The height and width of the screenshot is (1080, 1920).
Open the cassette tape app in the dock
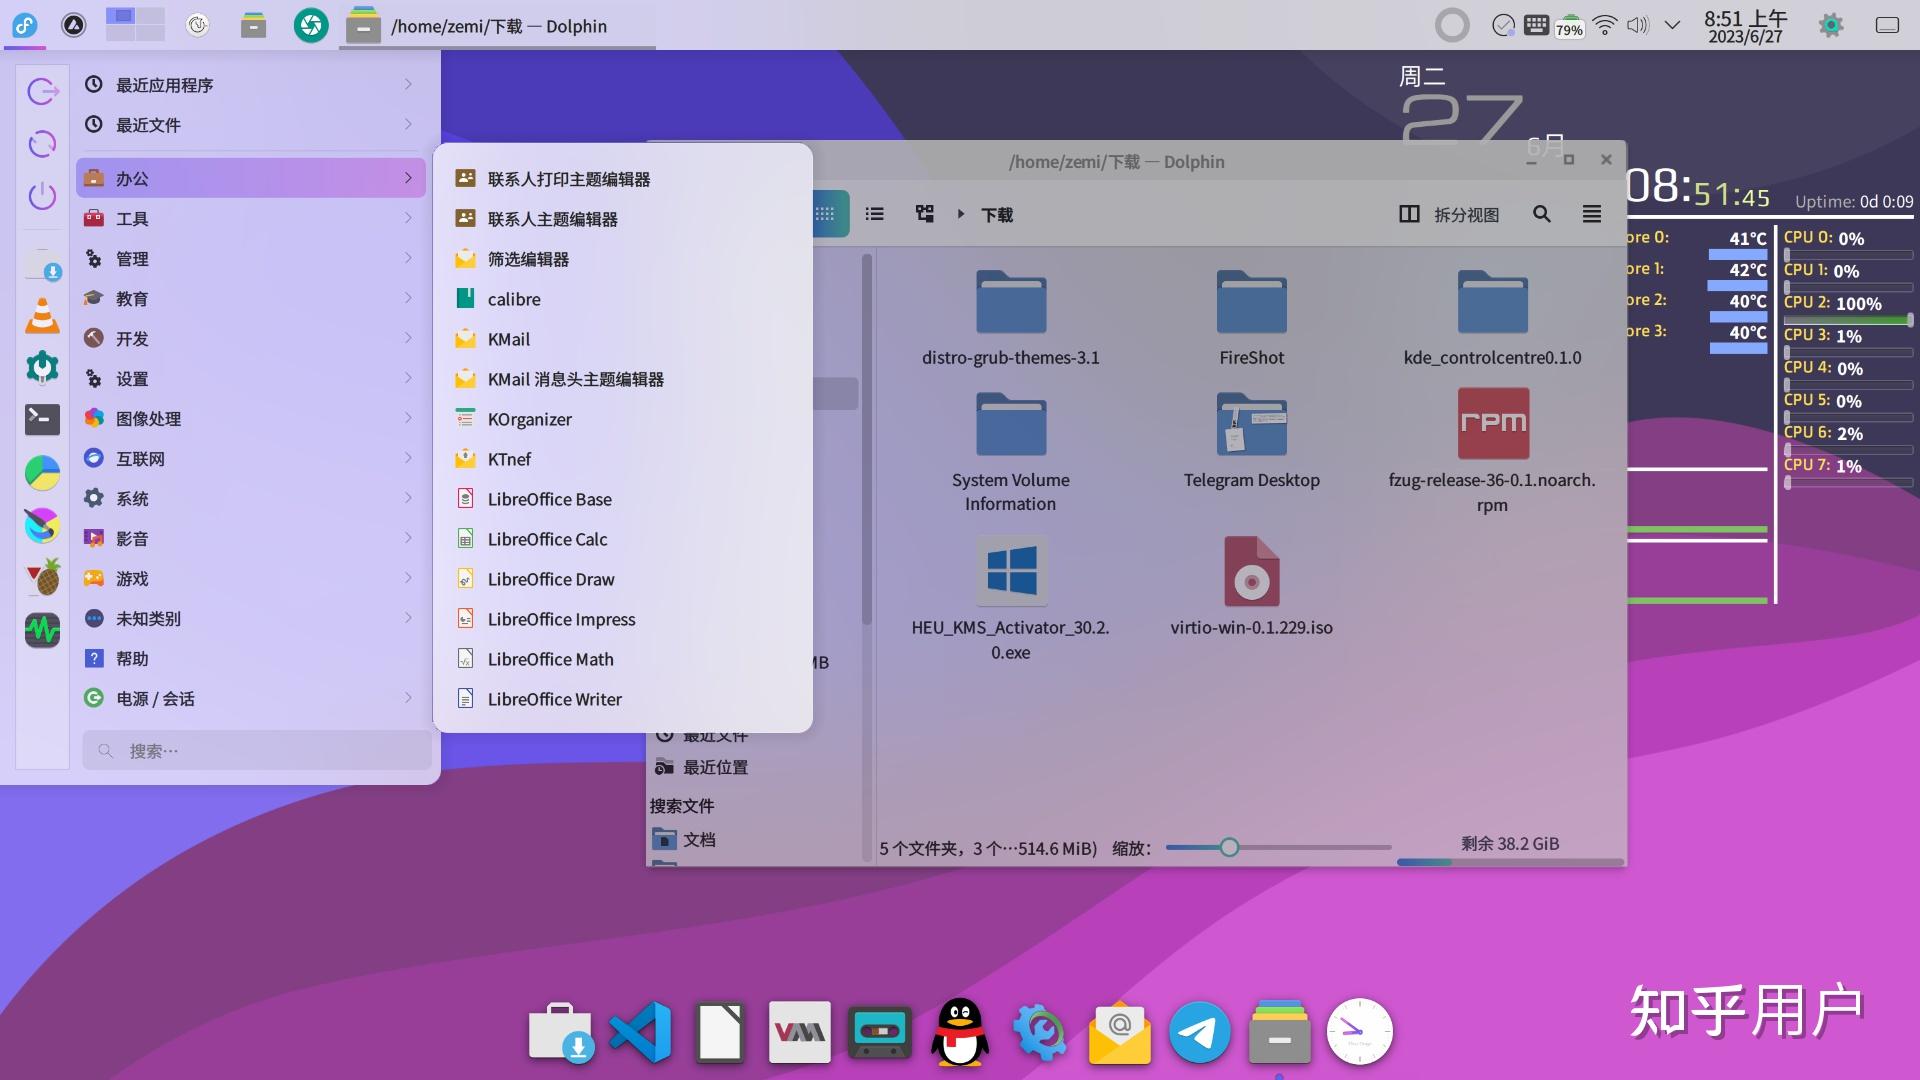880,1032
